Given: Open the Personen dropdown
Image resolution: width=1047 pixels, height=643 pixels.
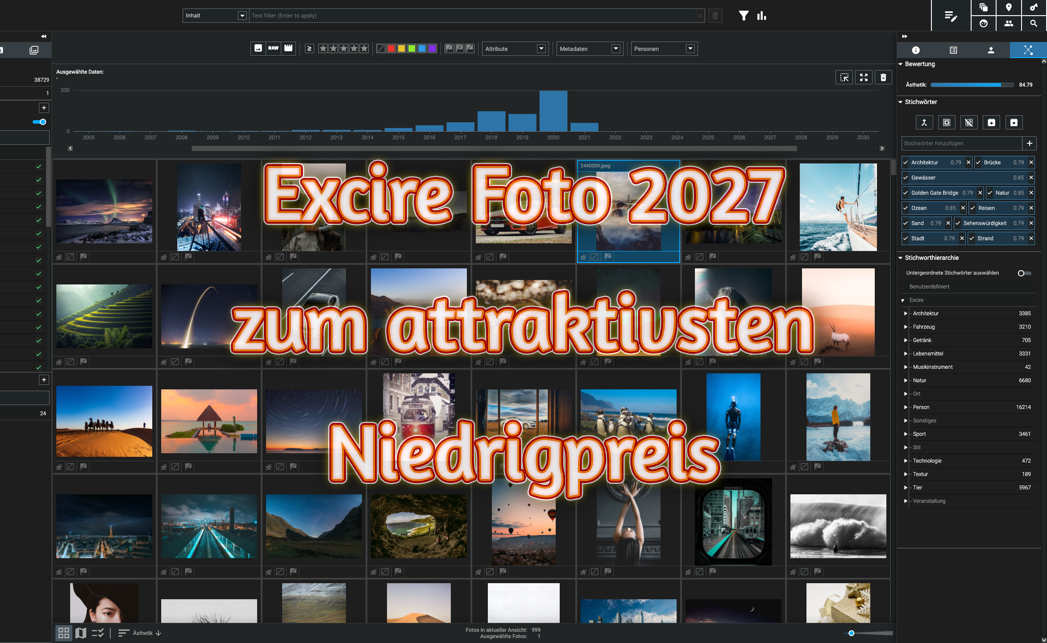Looking at the screenshot, I should coord(664,49).
